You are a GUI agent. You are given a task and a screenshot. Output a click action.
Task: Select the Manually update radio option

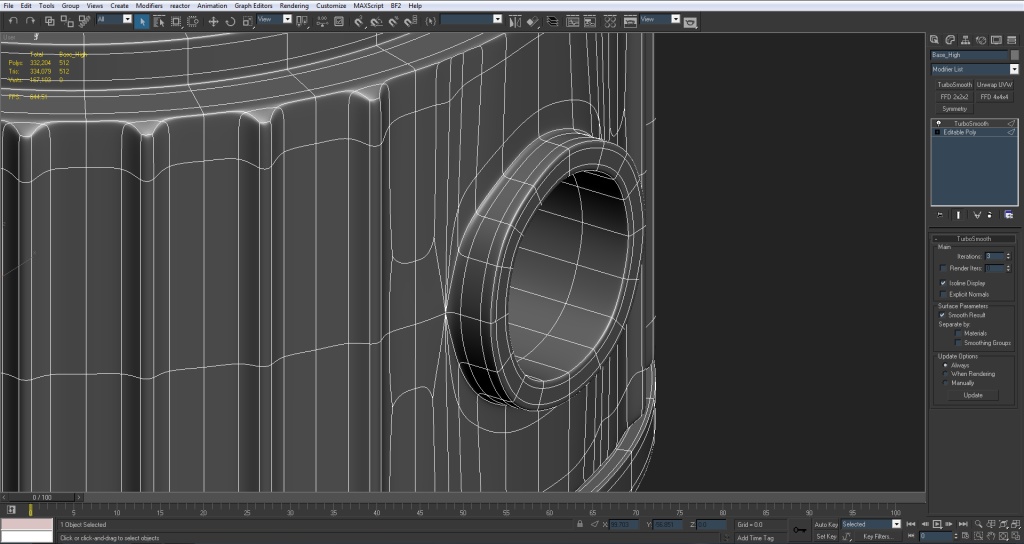(944, 382)
